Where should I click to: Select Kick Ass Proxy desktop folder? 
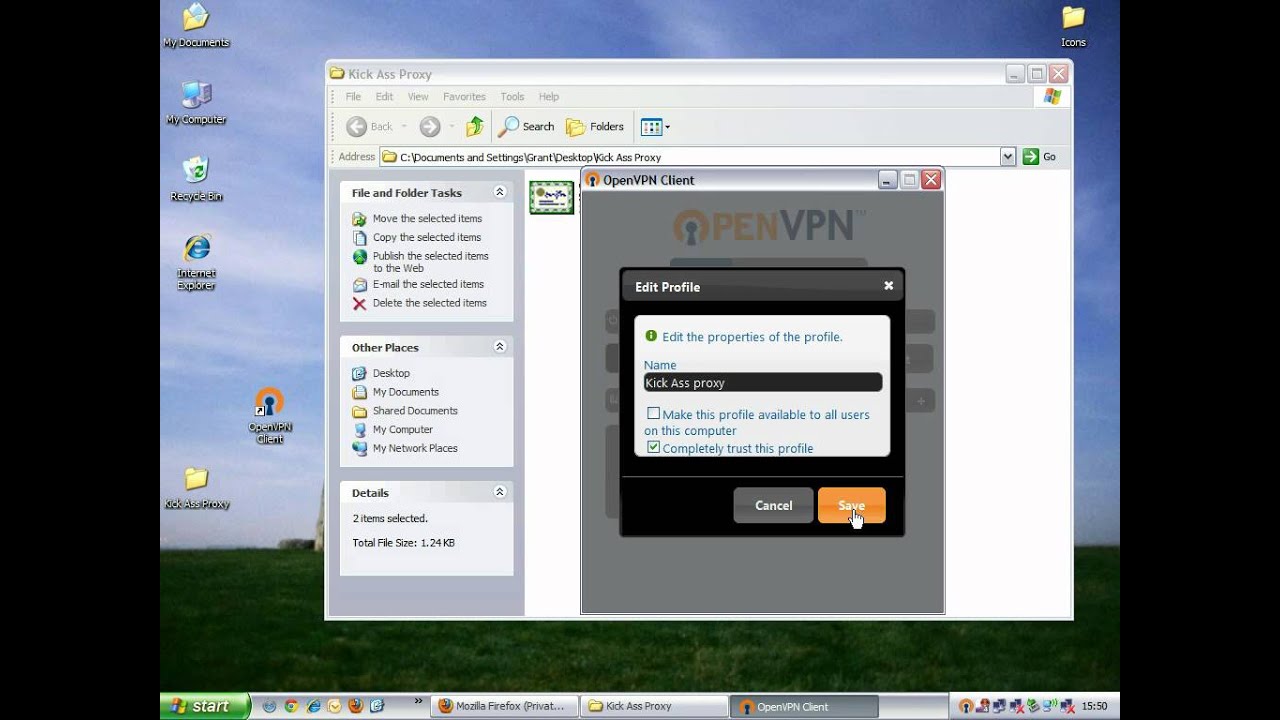(196, 489)
